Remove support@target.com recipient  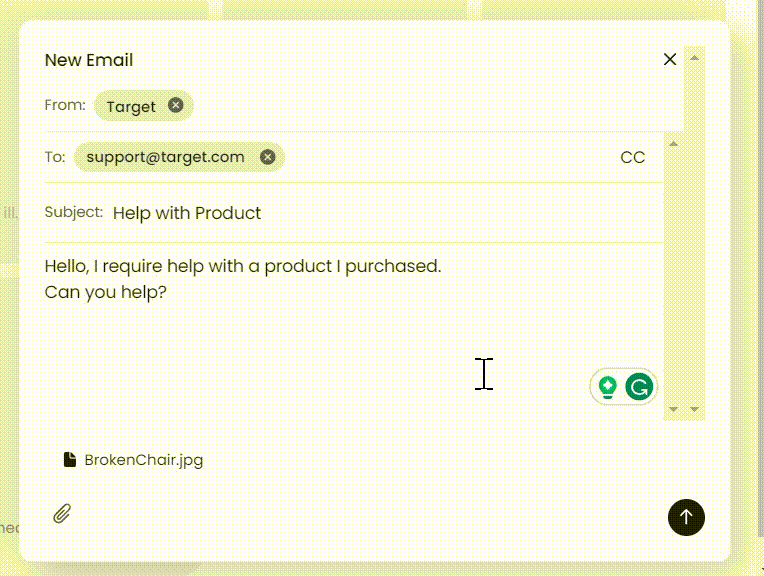267,157
